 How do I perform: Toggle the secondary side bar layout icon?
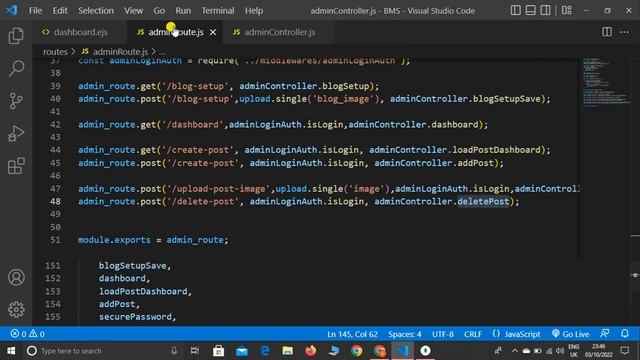[x=545, y=10]
